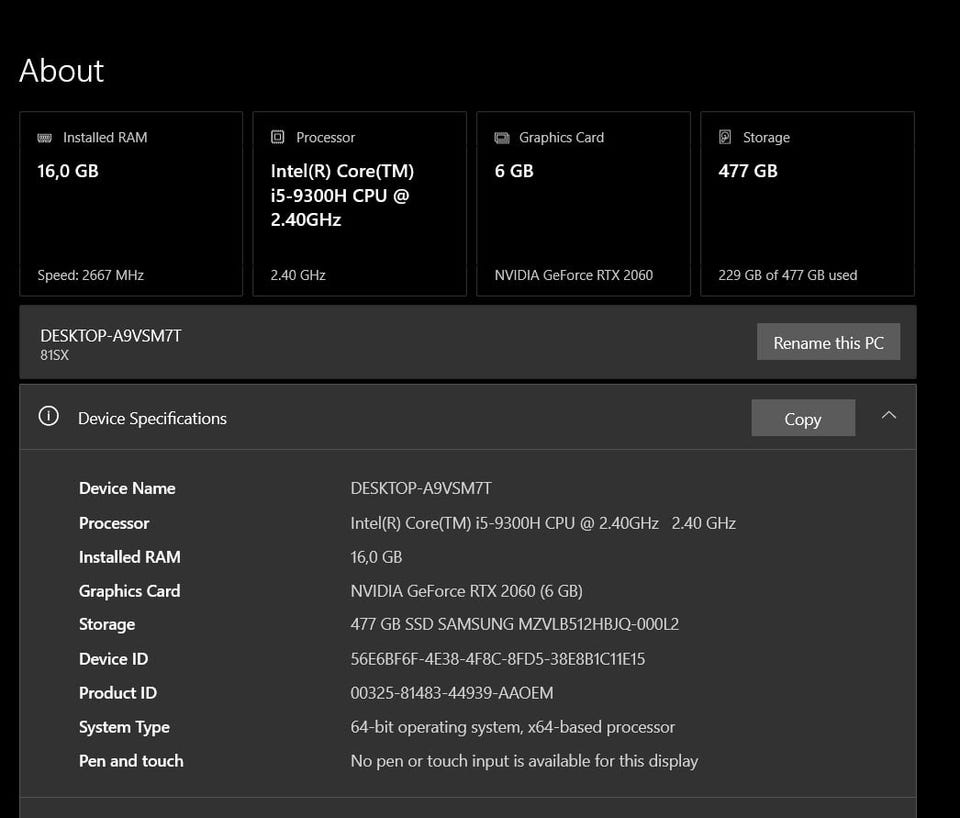Click the Device Specifications info icon
The width and height of the screenshot is (960, 818).
point(48,418)
